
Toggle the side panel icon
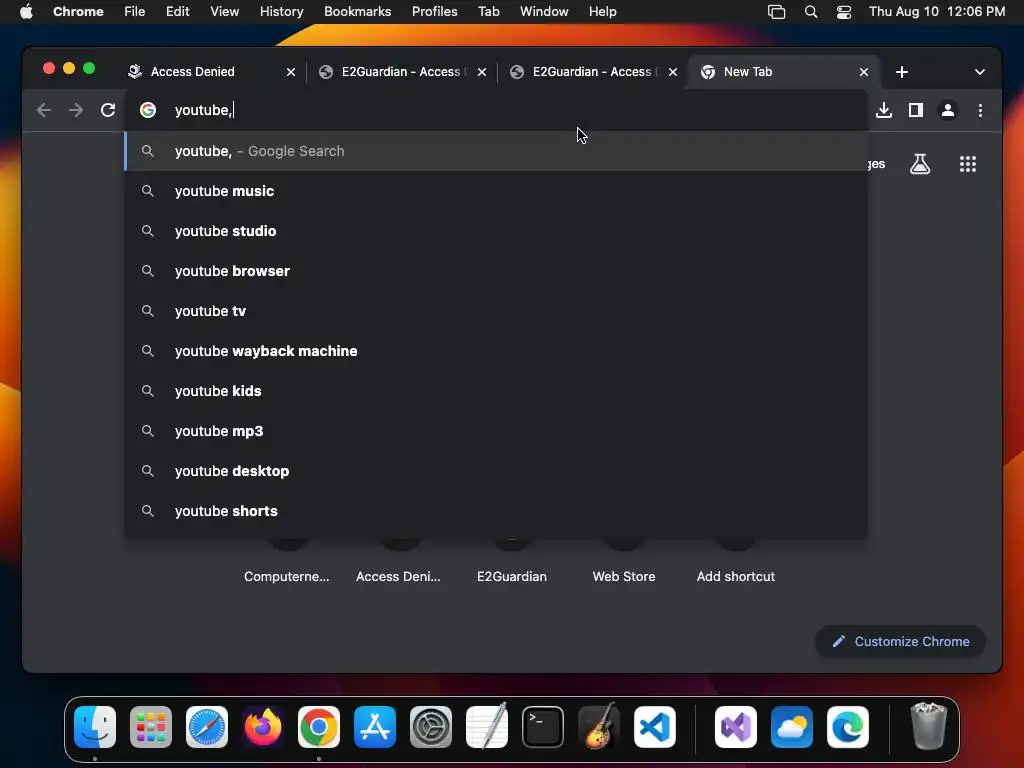916,110
